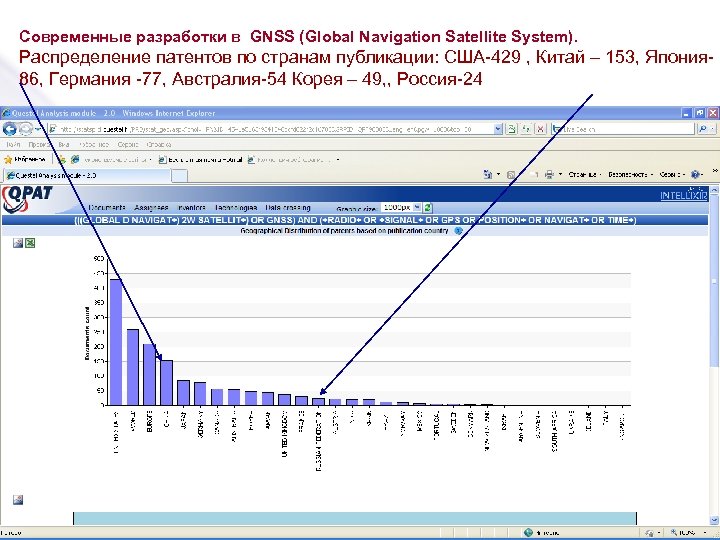Image resolution: width=720 pixels, height=540 pixels.
Task: Expand the address bar history dropdown
Action: tap(499, 129)
